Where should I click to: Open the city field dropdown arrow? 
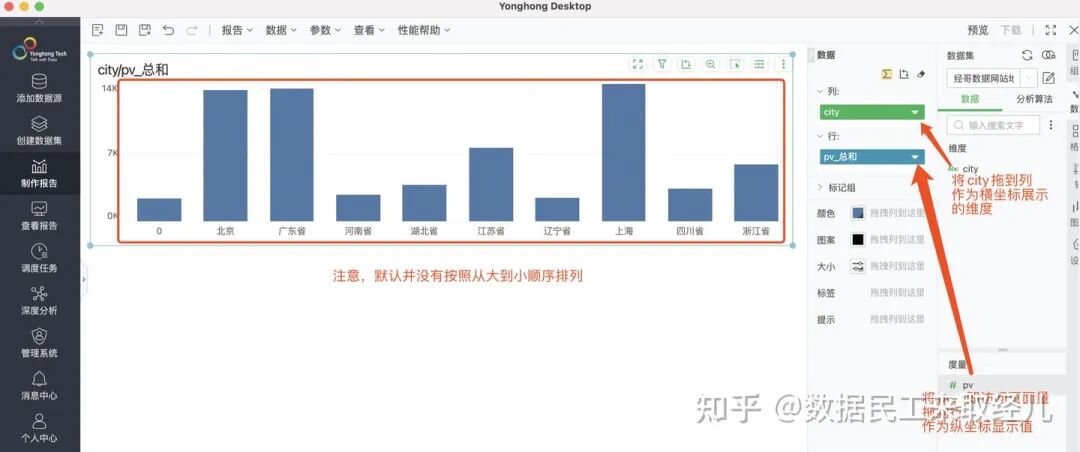coord(915,112)
